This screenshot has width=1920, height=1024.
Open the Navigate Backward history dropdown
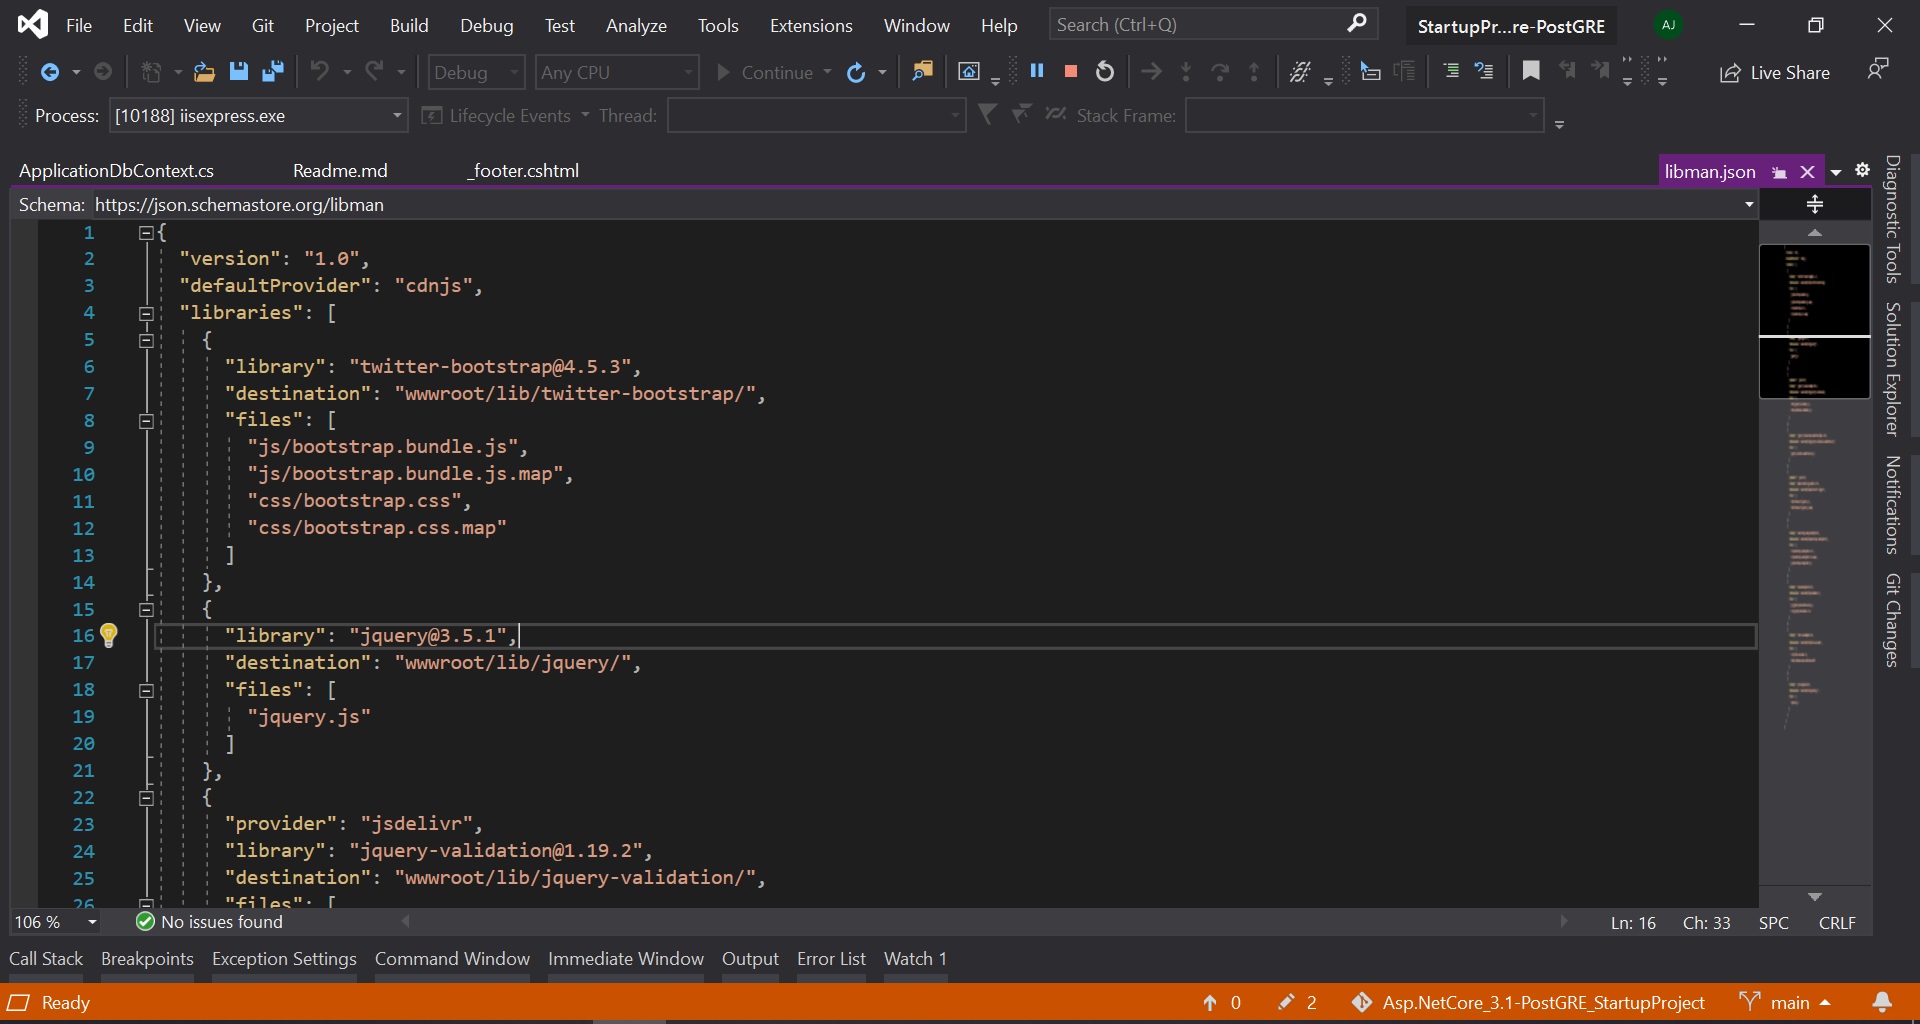[76, 72]
